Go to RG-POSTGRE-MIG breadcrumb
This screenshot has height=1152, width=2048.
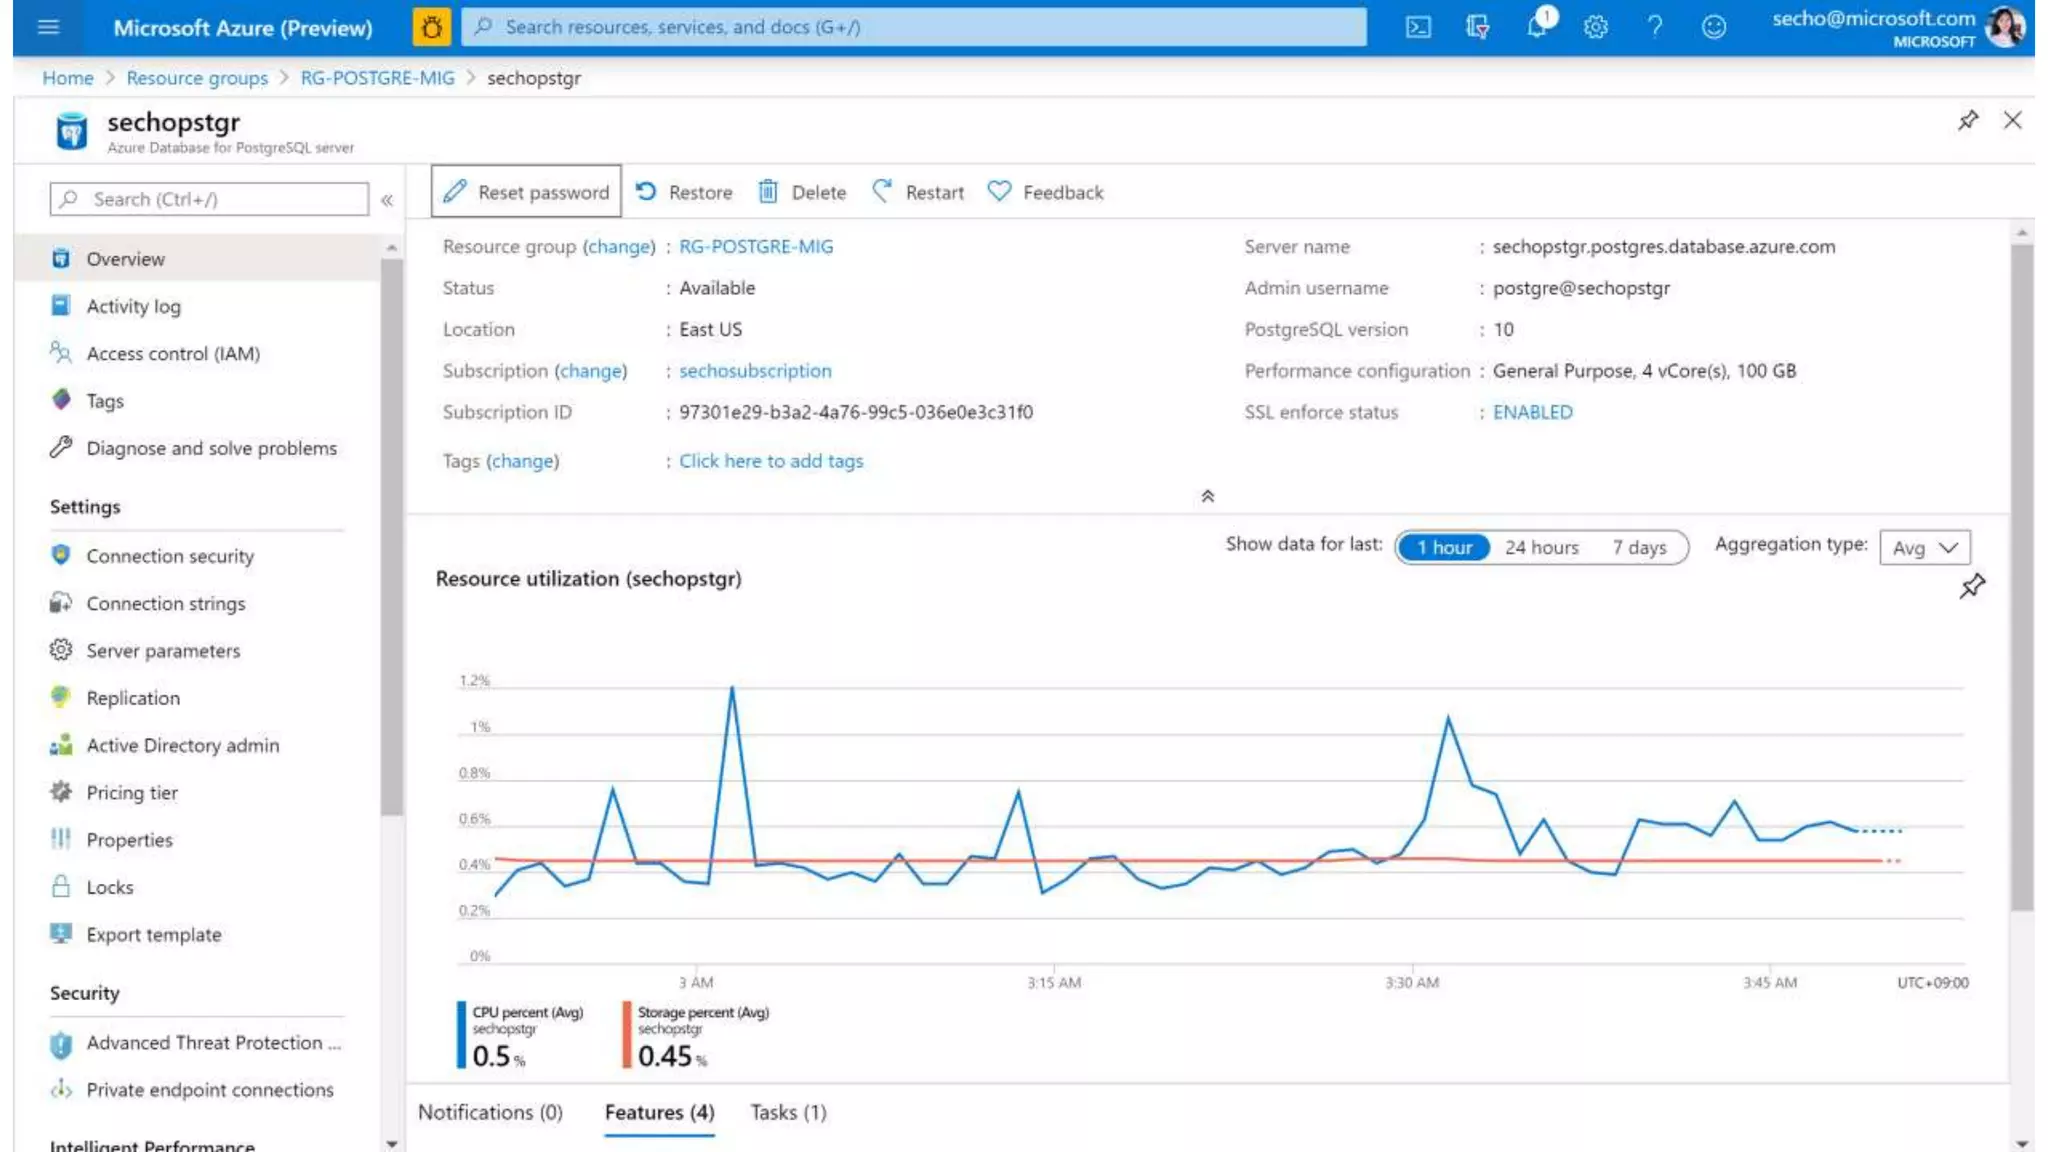coord(377,78)
